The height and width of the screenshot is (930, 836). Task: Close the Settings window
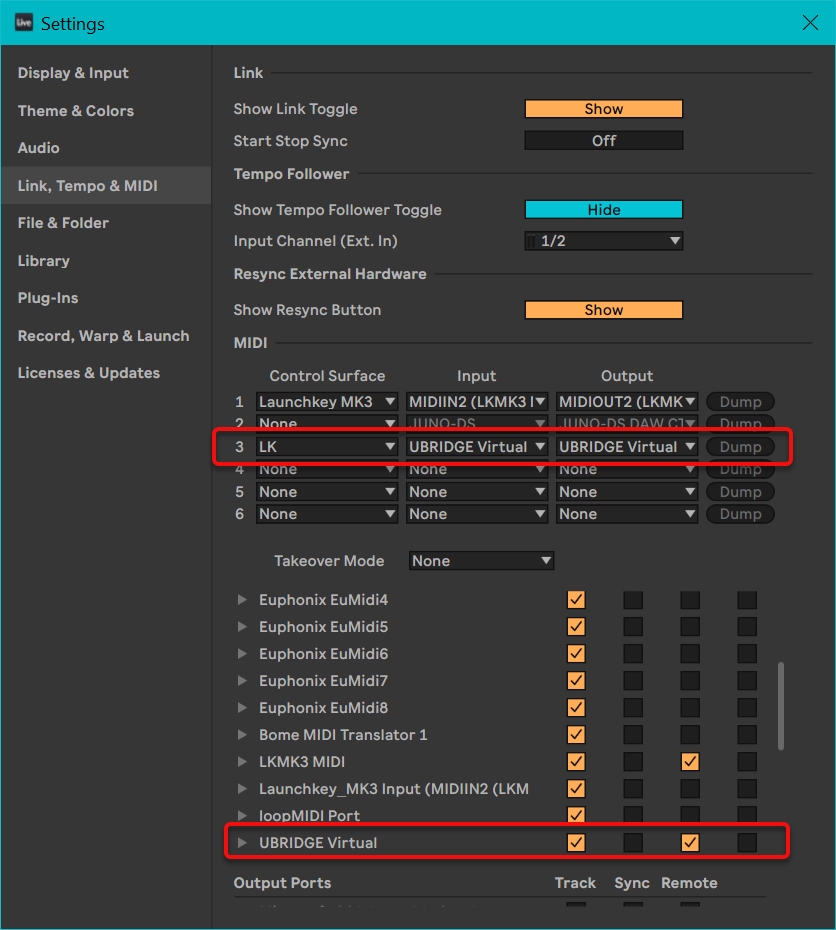(809, 22)
